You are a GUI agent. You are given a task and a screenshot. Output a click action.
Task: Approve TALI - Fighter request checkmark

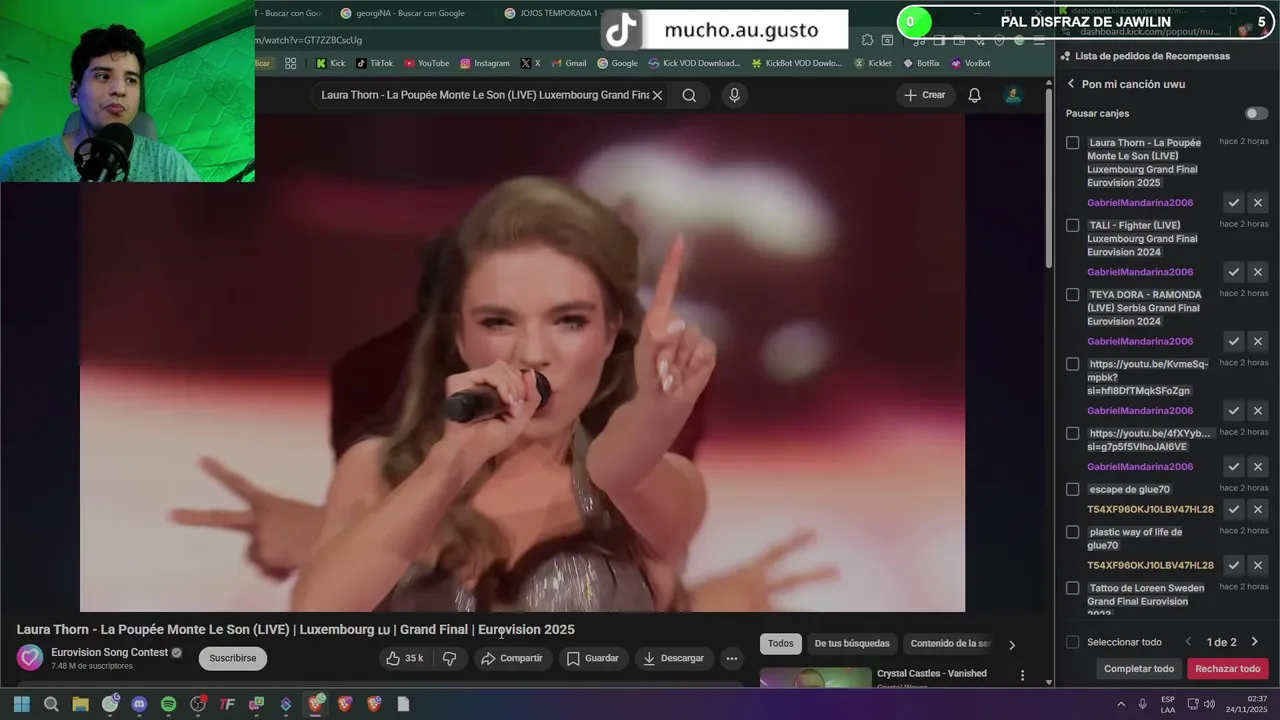(1234, 272)
